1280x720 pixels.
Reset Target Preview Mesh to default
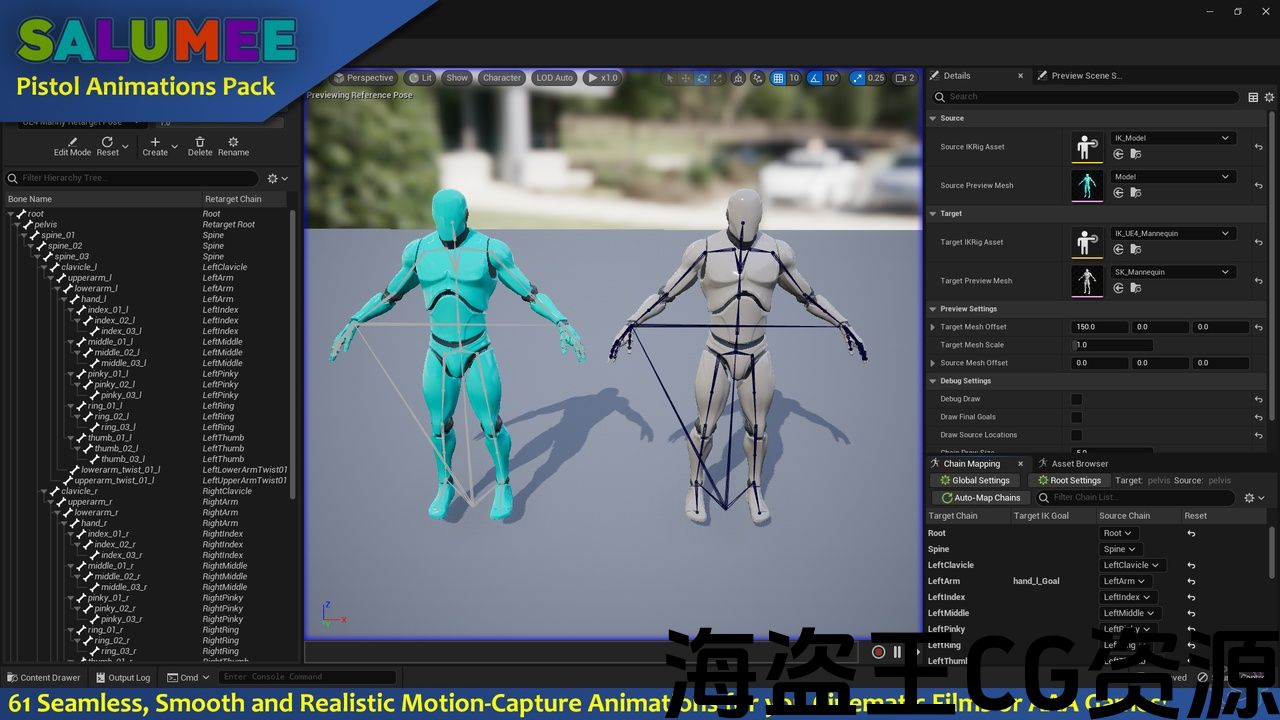tap(1258, 281)
